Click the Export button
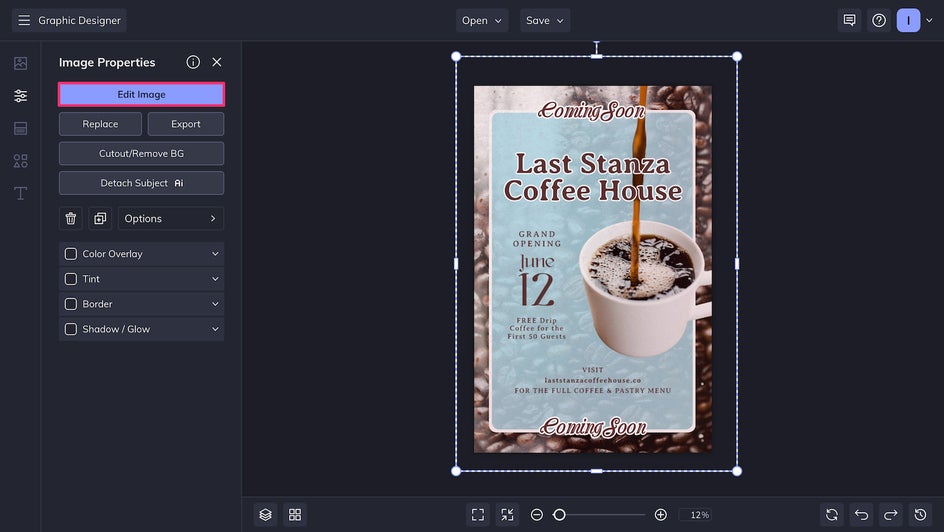Image resolution: width=944 pixels, height=532 pixels. (x=185, y=124)
